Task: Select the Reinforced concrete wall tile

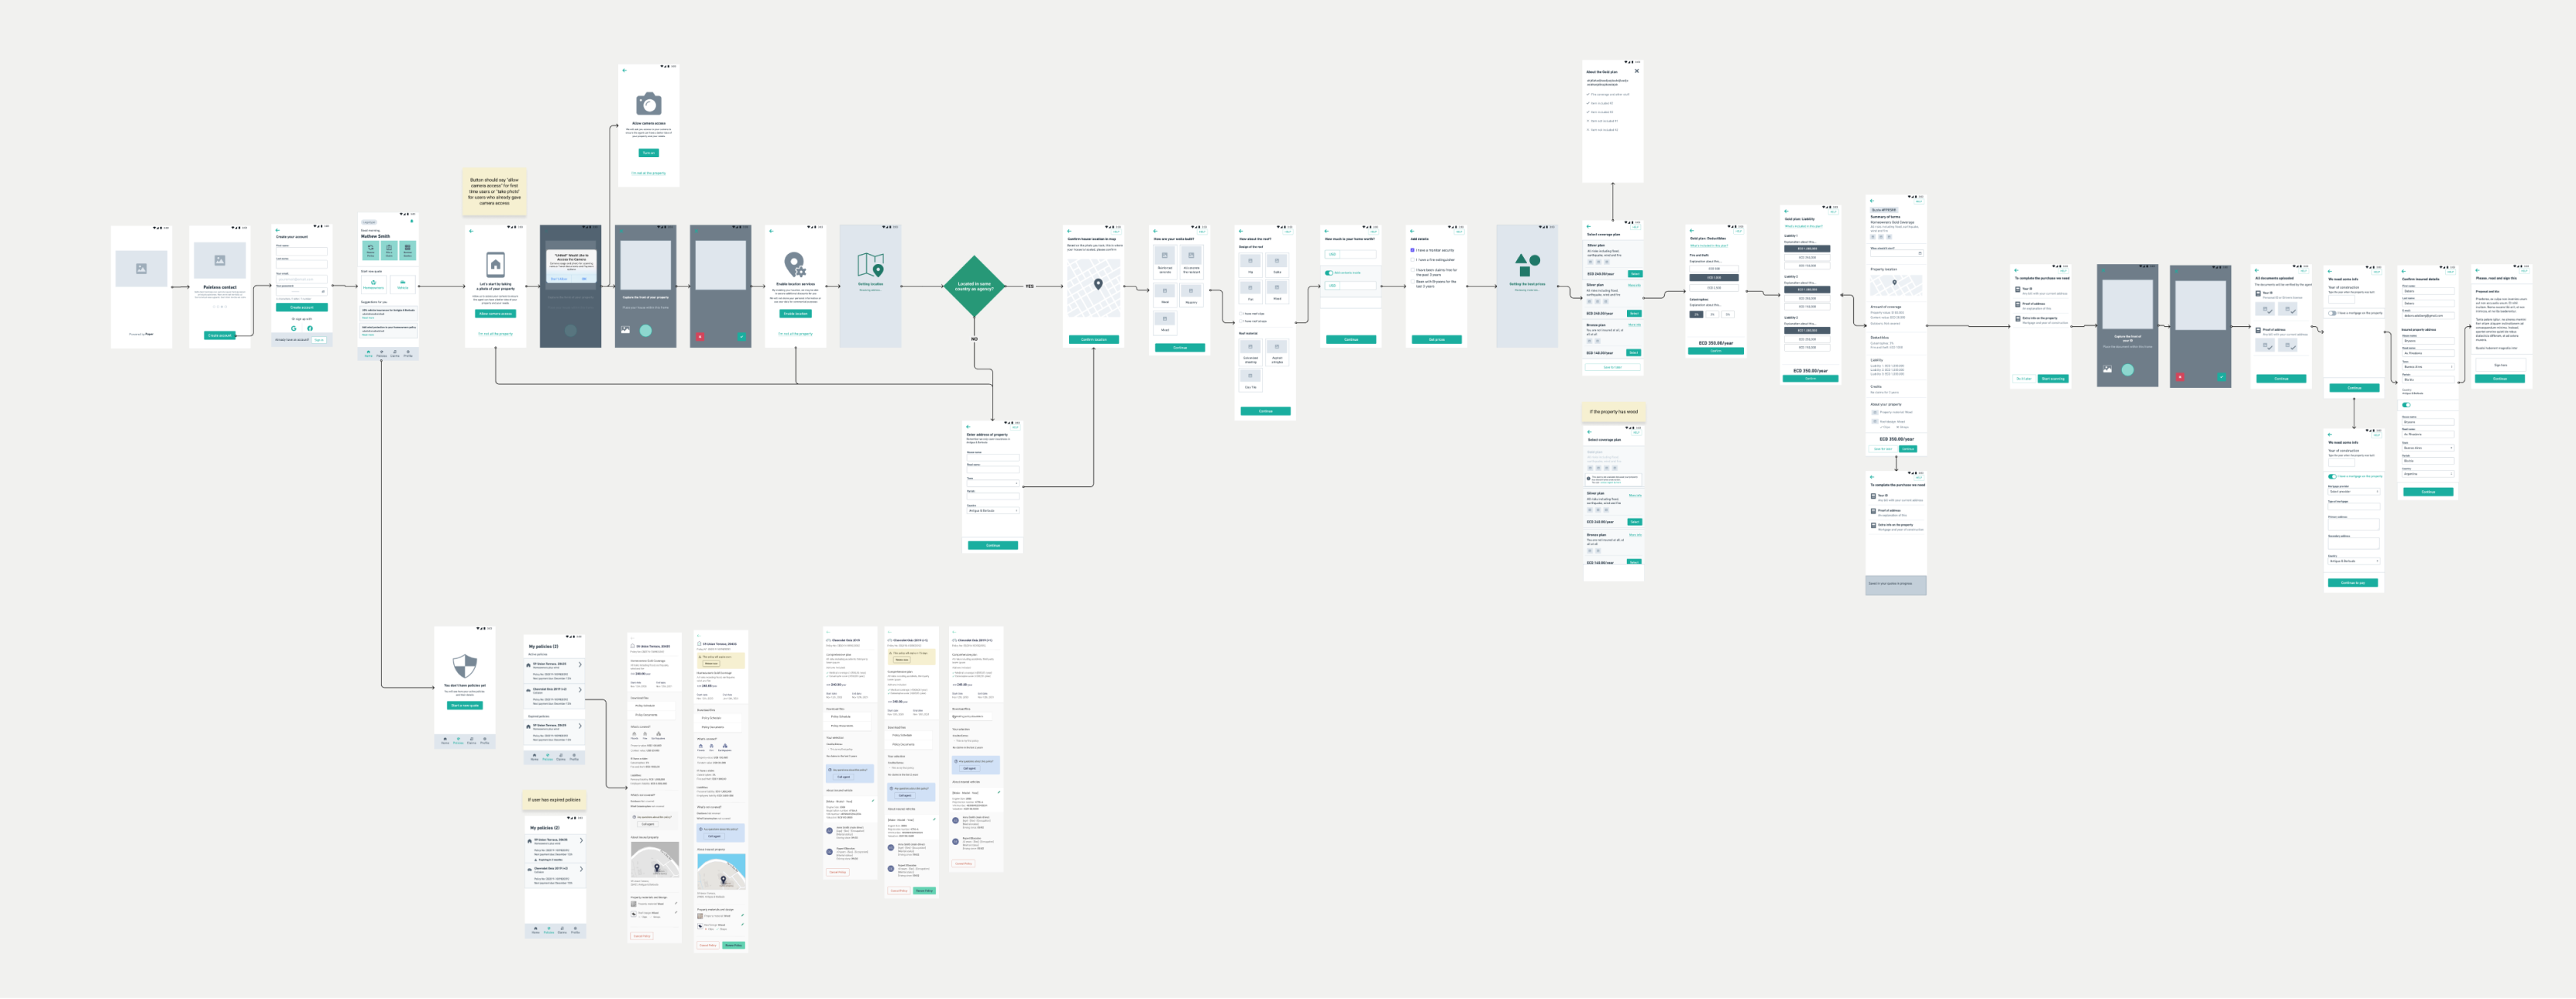Action: 1165,262
